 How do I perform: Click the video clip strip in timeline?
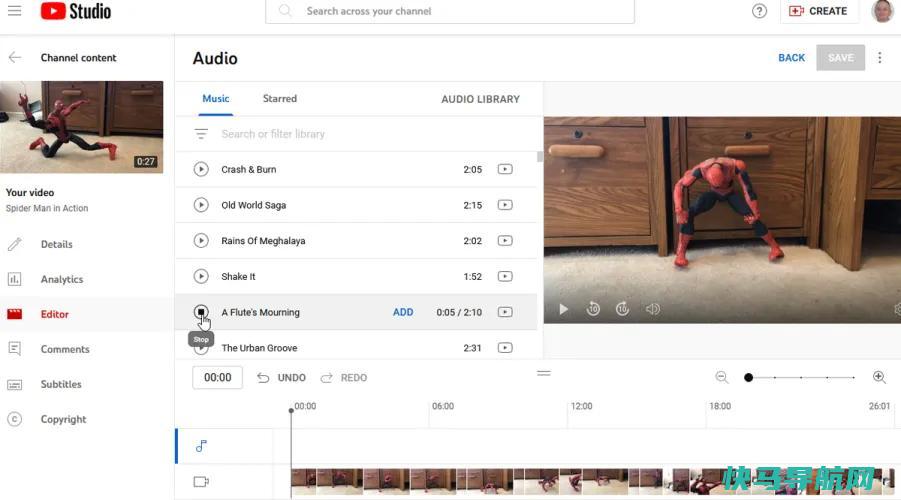tap(592, 482)
